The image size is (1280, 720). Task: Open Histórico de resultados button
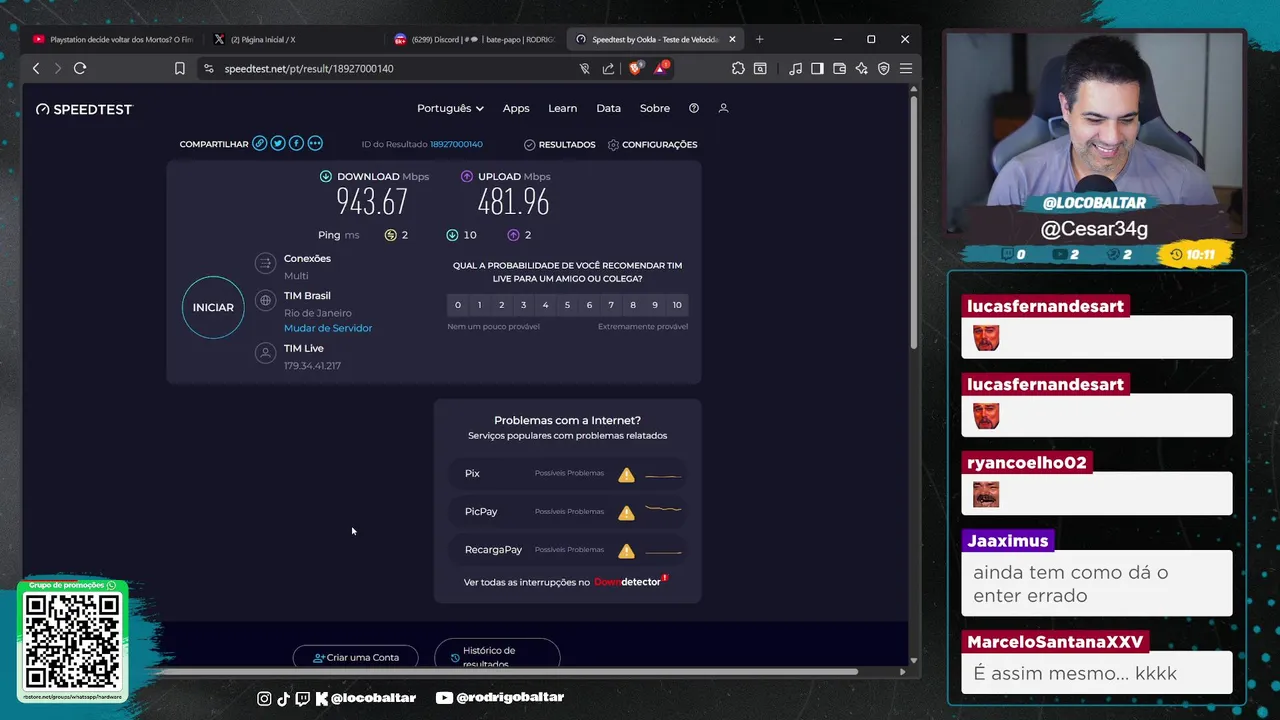[497, 656]
